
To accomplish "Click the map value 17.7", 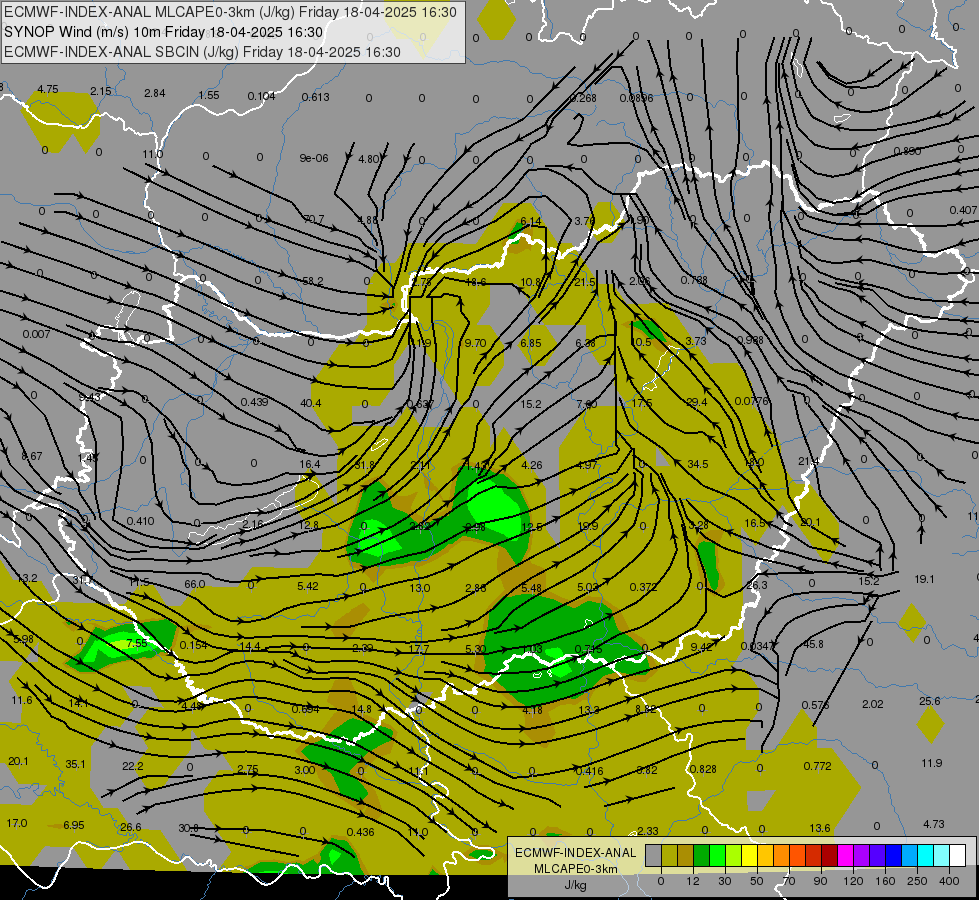I will [419, 649].
